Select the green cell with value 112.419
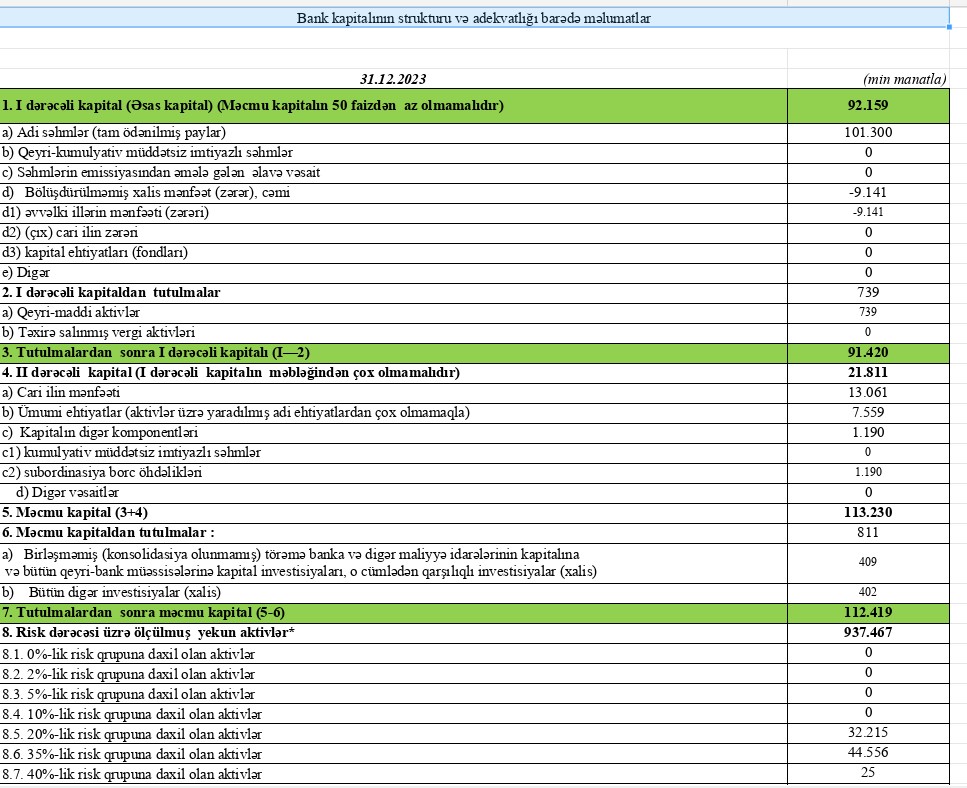The width and height of the screenshot is (967, 788). click(868, 612)
